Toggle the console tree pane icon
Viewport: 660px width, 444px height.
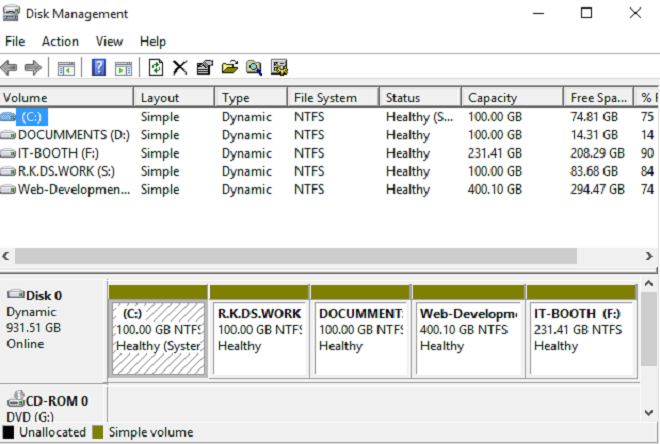point(66,68)
